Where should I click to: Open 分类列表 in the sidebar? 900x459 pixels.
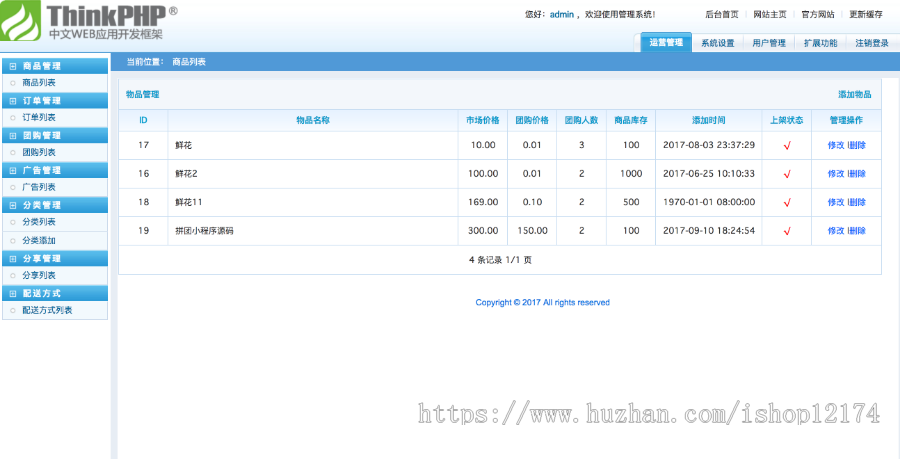(39, 221)
